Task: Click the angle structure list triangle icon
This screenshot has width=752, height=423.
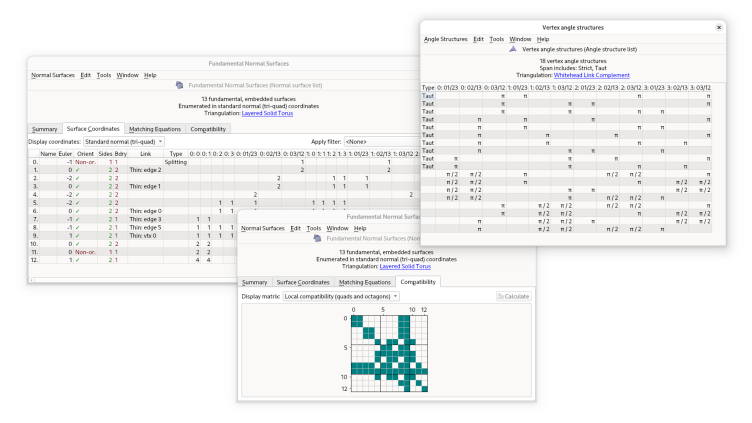Action: [514, 48]
